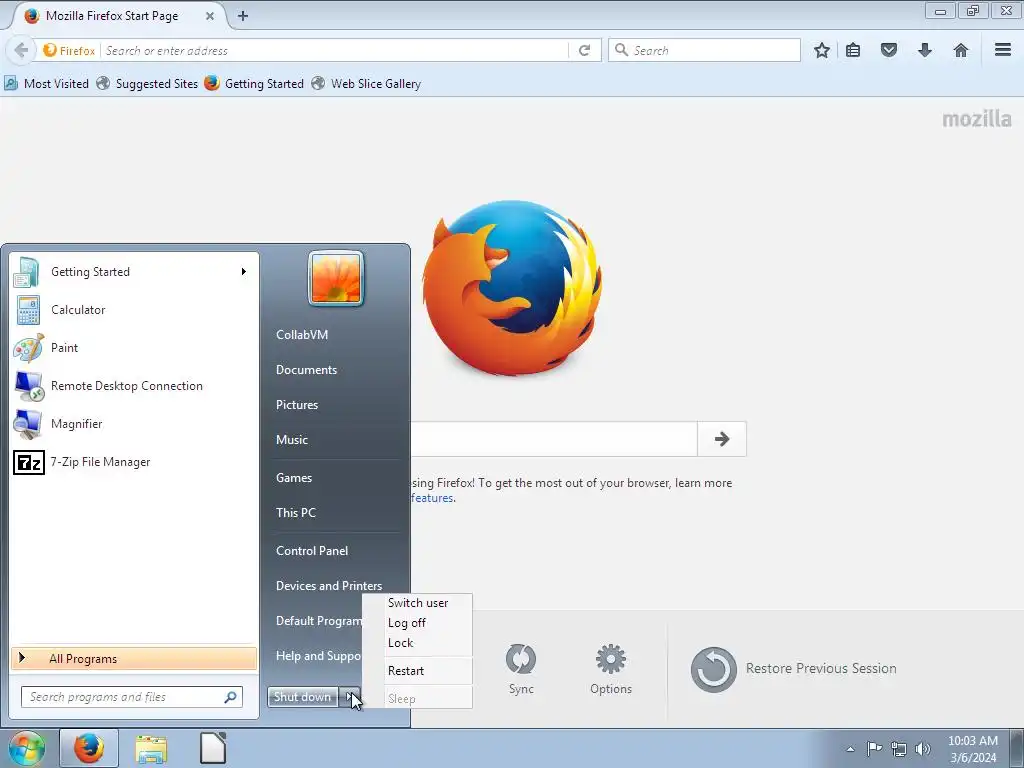
Task: Show bookmarks list icon in toolbar
Action: pos(853,50)
